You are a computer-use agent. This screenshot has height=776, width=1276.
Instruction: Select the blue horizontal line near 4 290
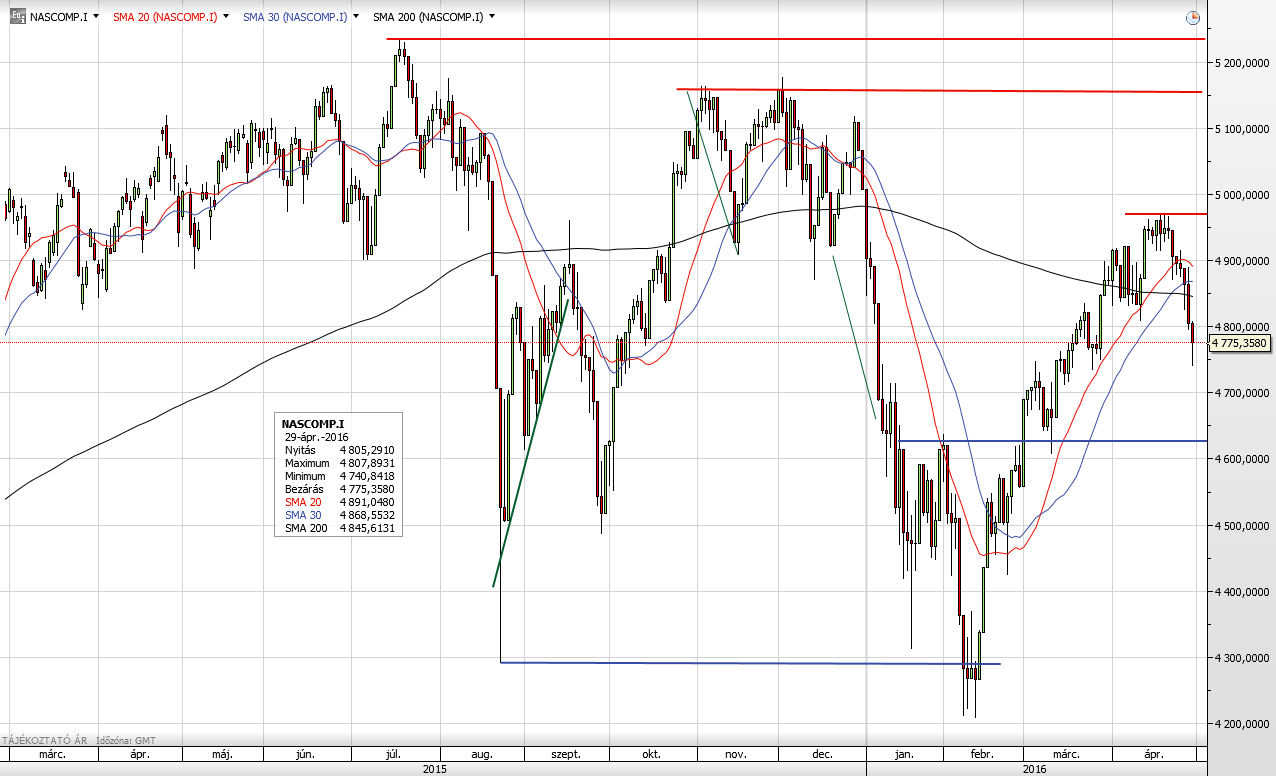pyautogui.click(x=750, y=663)
